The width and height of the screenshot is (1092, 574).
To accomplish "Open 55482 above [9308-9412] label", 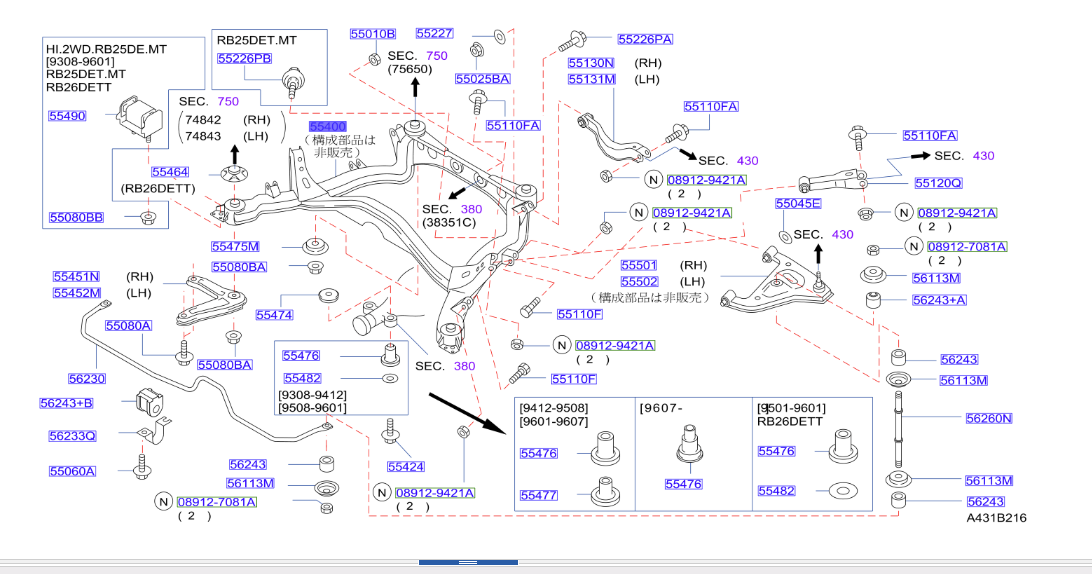I will click(x=302, y=378).
